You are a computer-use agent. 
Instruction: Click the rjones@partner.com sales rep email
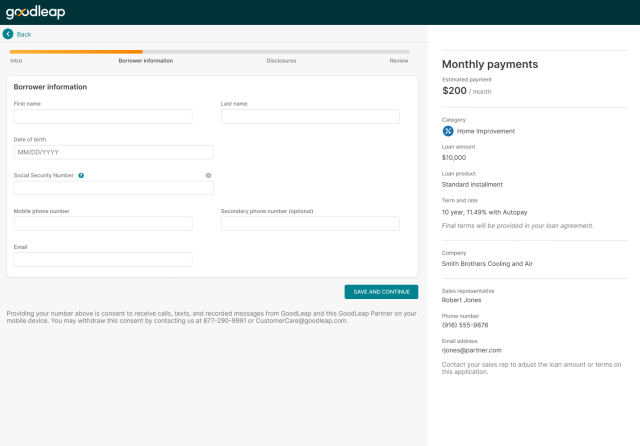(x=472, y=350)
